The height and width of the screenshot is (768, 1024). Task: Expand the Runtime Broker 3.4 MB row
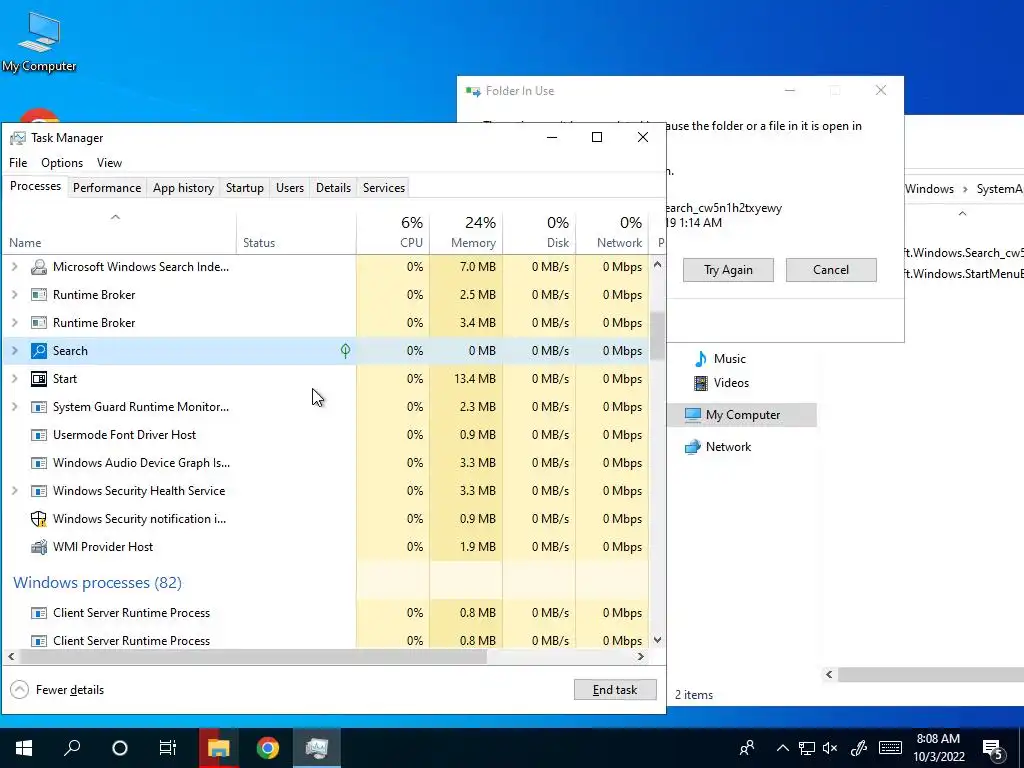click(x=15, y=323)
